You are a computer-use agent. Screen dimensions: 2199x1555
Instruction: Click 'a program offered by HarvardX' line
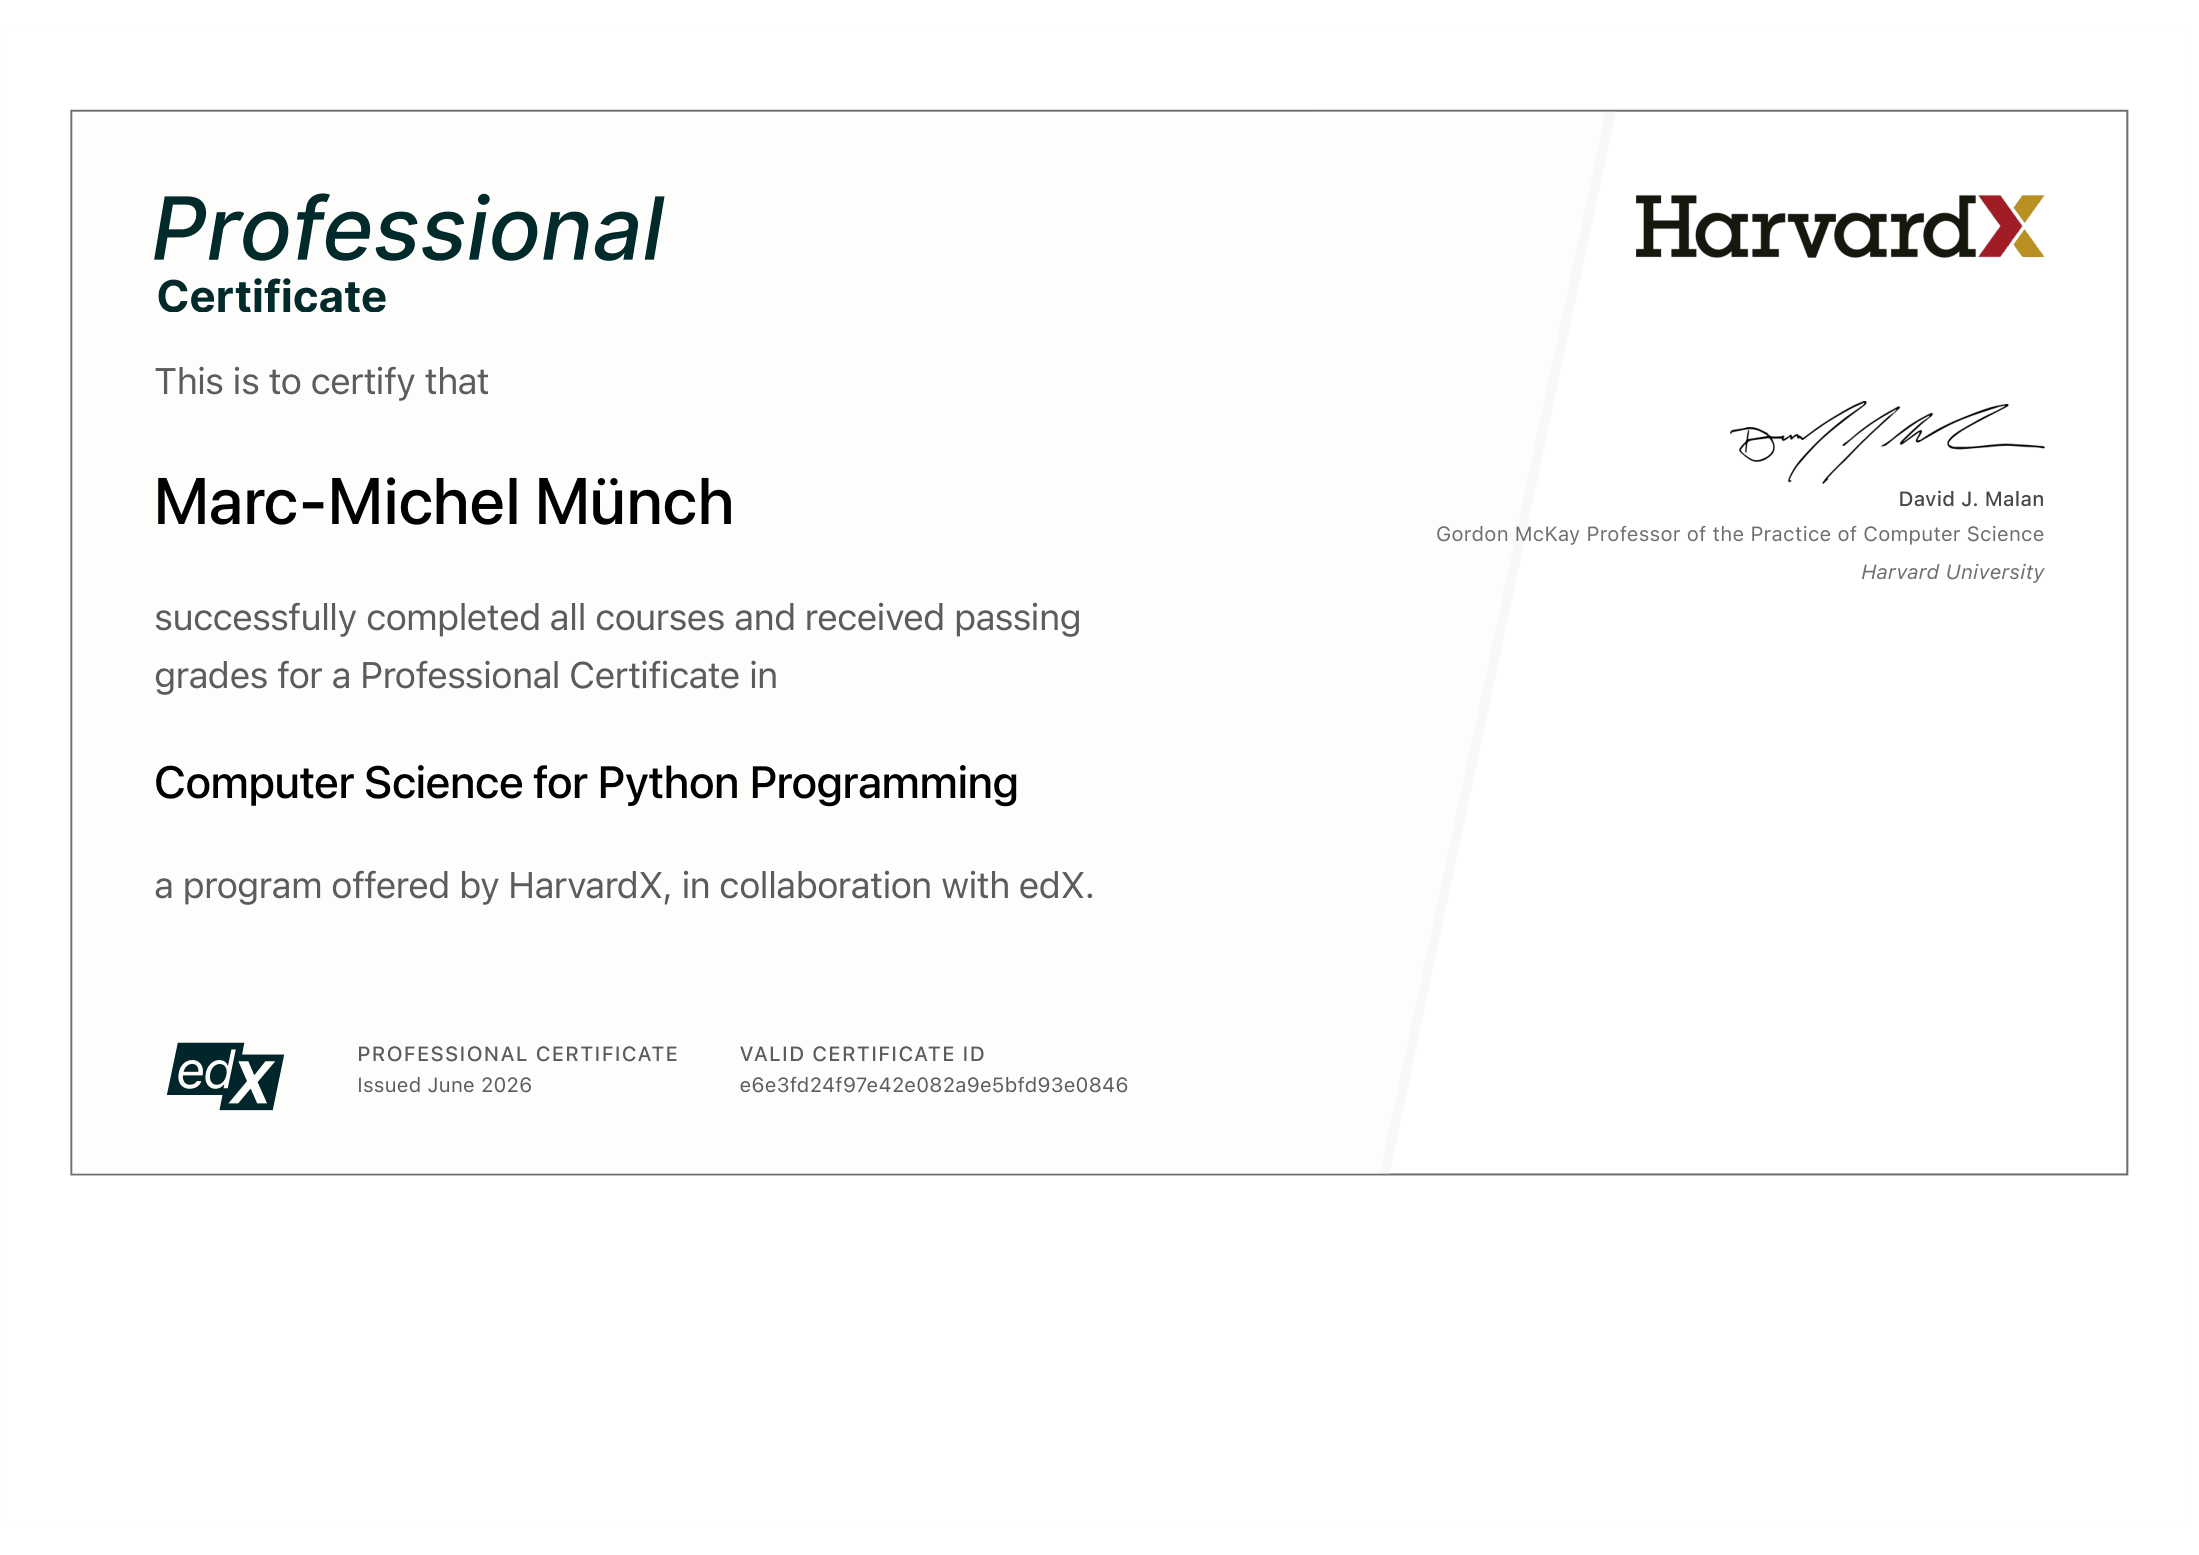624,886
